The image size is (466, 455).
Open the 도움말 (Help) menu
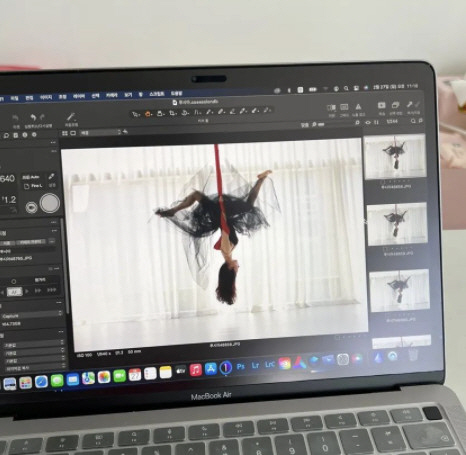(176, 94)
